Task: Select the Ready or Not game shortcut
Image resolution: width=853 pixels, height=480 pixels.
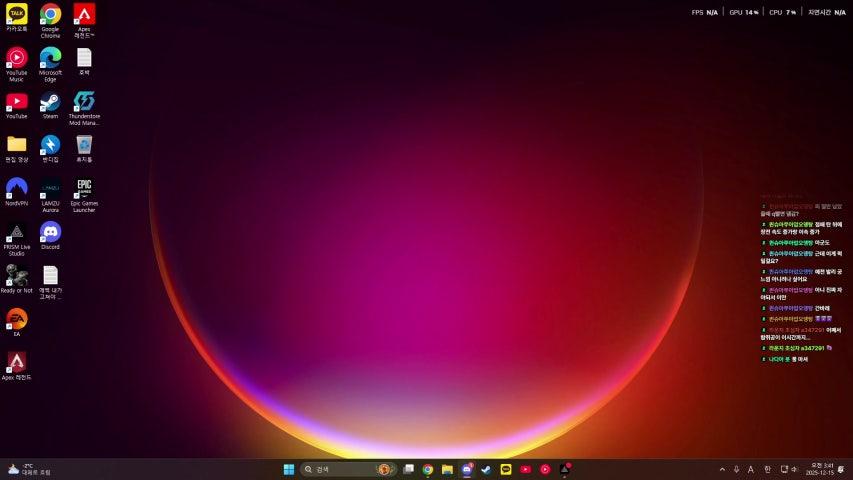Action: pyautogui.click(x=17, y=275)
